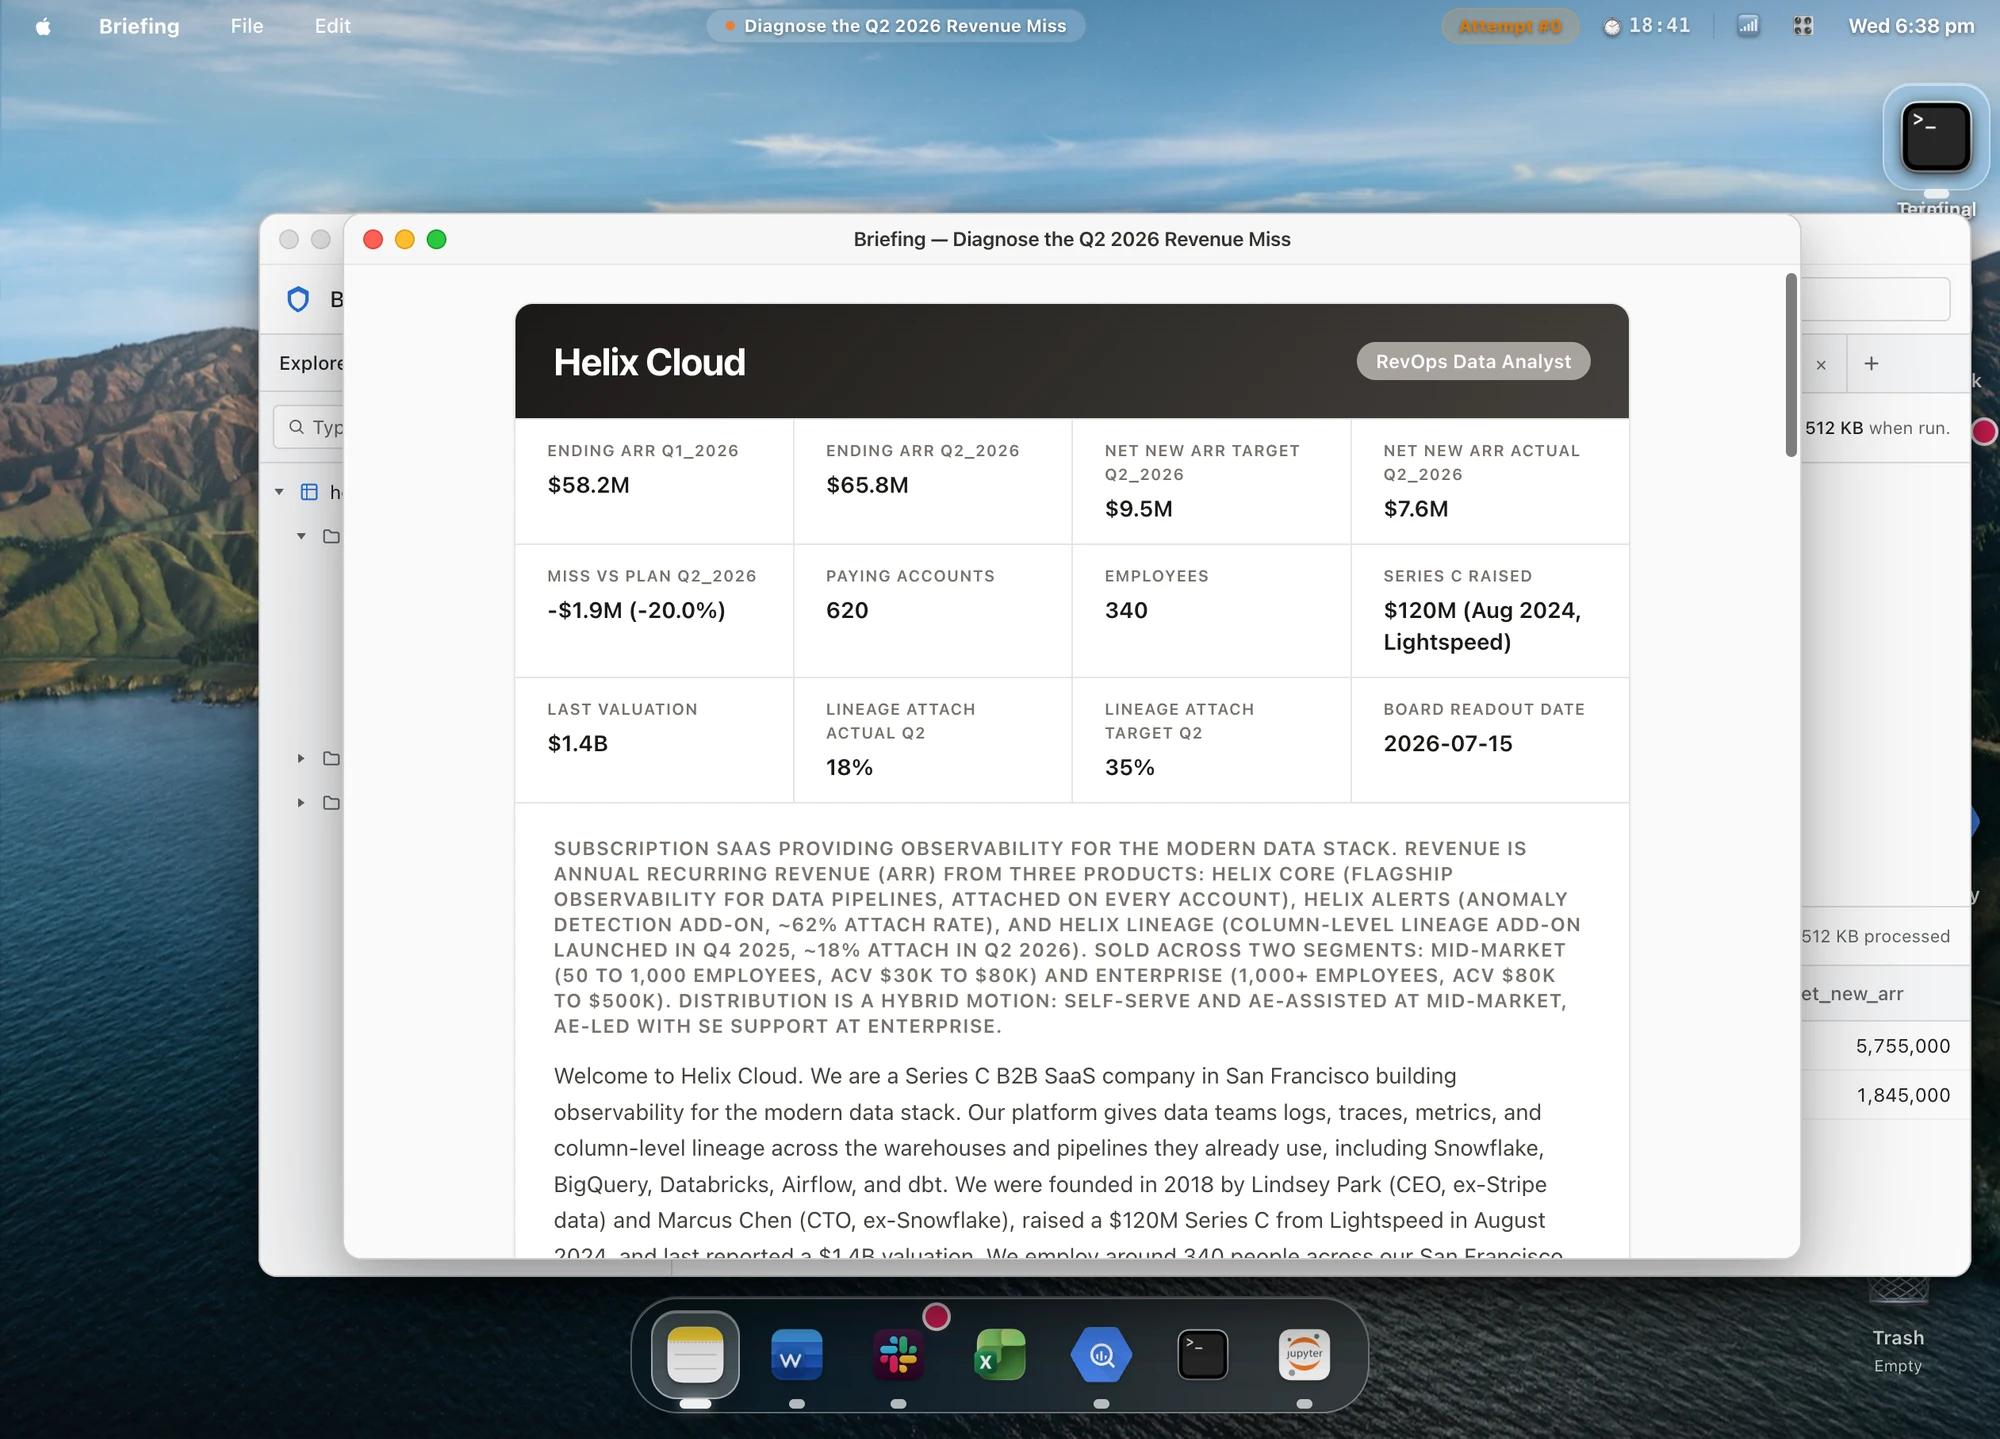Image resolution: width=2000 pixels, height=1439 pixels.
Task: Click the $65.8M ending ARR value
Action: (867, 485)
